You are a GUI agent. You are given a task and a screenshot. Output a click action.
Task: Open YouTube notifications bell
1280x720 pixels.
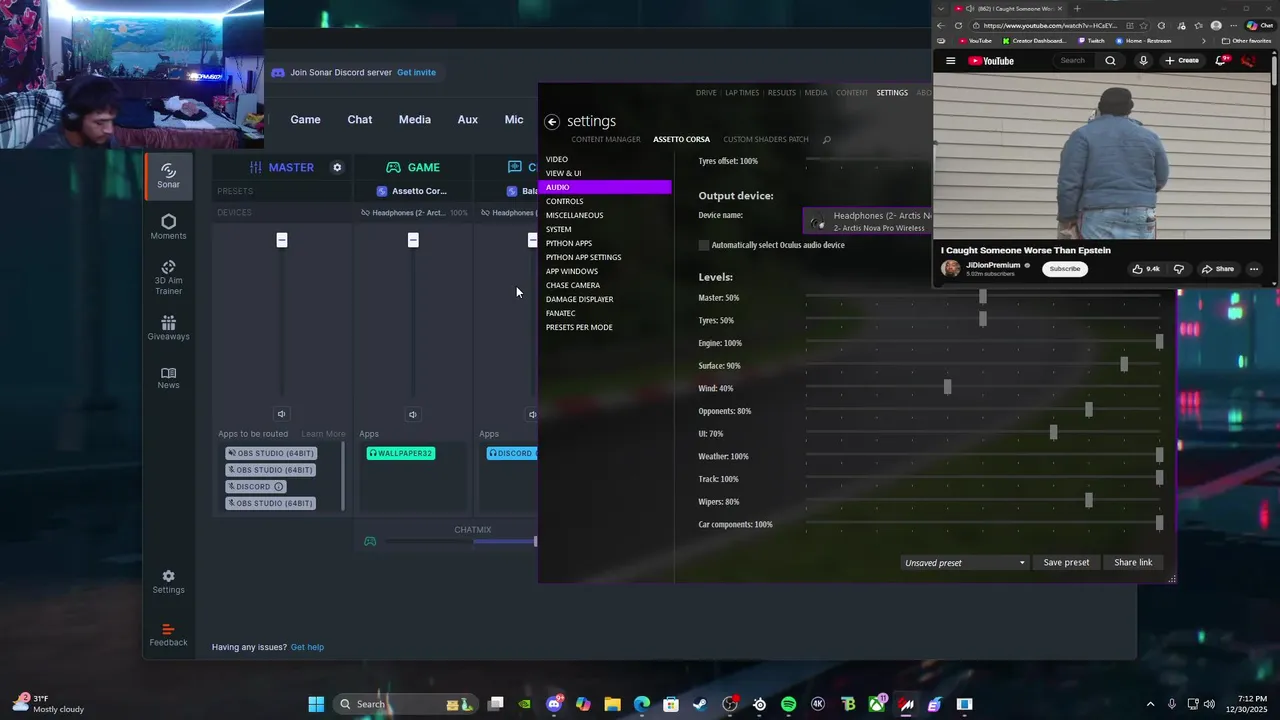1220,61
